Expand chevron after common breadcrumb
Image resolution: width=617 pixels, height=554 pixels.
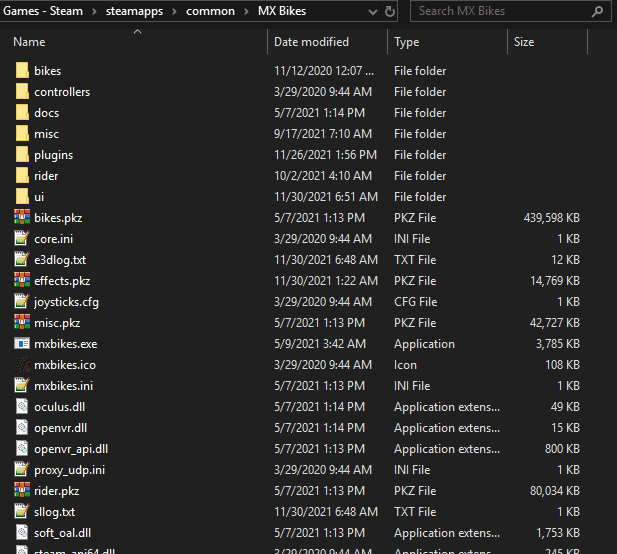click(x=246, y=11)
